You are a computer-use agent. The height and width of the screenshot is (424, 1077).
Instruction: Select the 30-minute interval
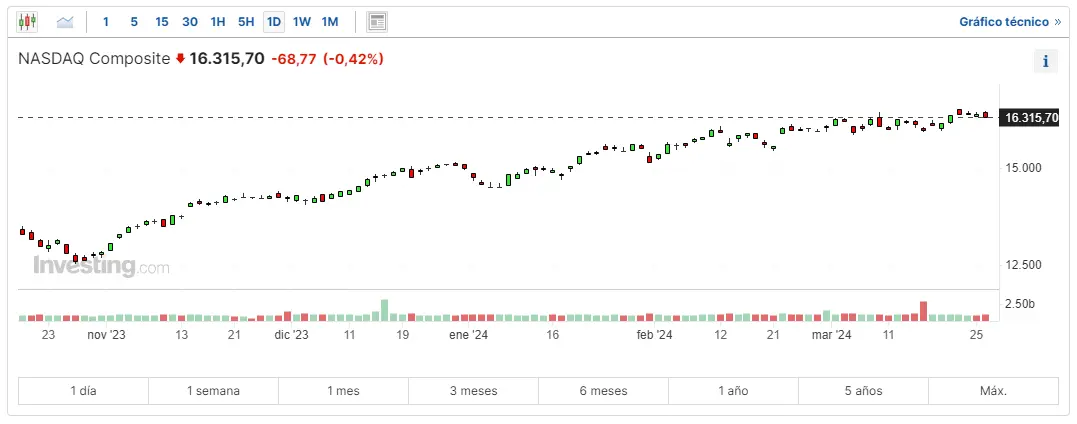pyautogui.click(x=190, y=21)
